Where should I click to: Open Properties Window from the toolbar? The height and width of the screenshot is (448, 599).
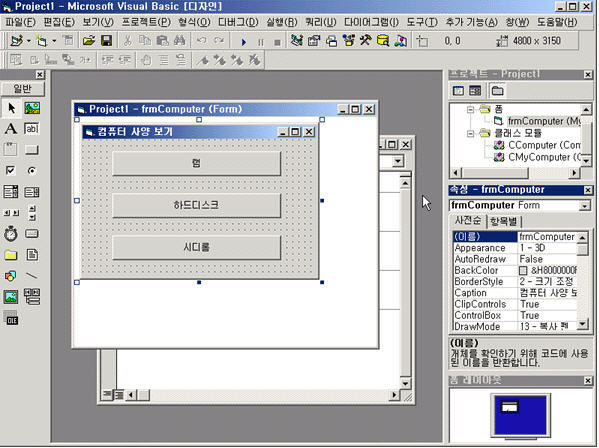[314, 40]
